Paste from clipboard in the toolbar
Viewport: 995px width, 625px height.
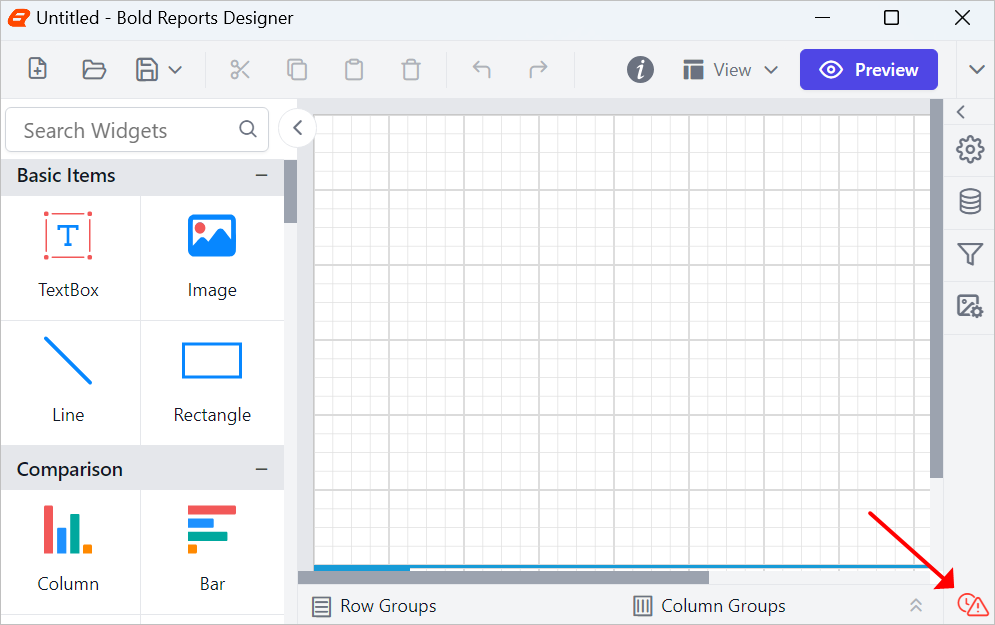354,69
